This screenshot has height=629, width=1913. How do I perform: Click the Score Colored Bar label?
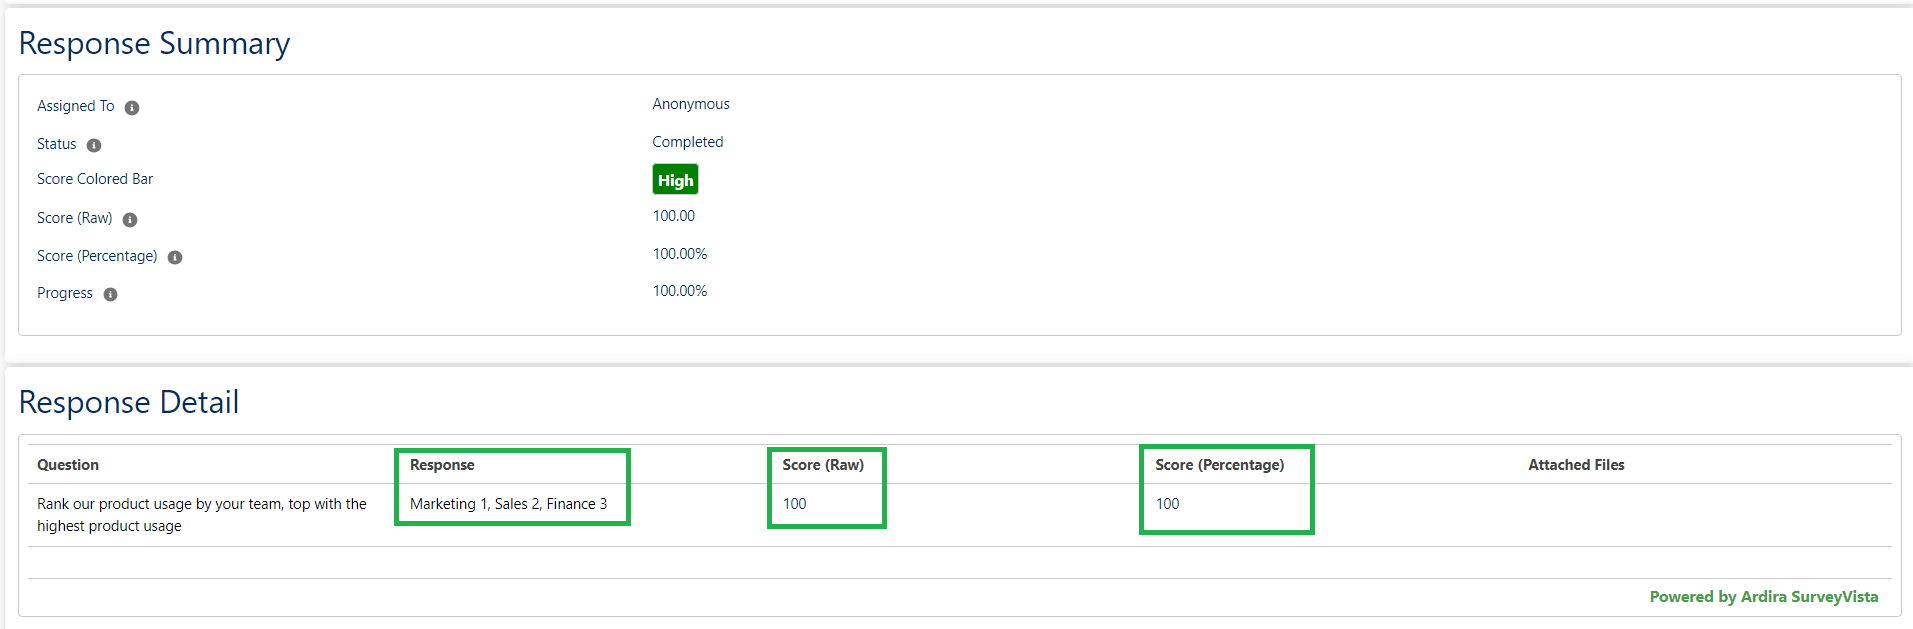tap(95, 179)
